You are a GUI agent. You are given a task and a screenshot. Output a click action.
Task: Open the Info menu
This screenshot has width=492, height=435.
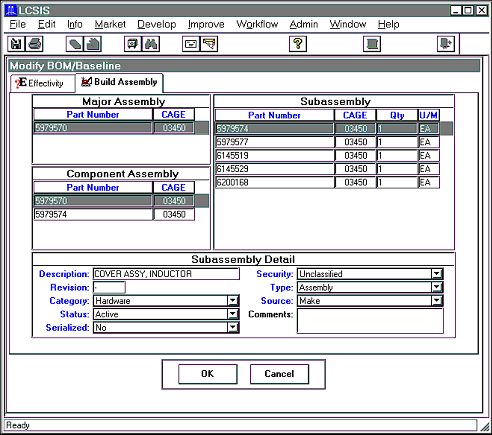click(75, 24)
